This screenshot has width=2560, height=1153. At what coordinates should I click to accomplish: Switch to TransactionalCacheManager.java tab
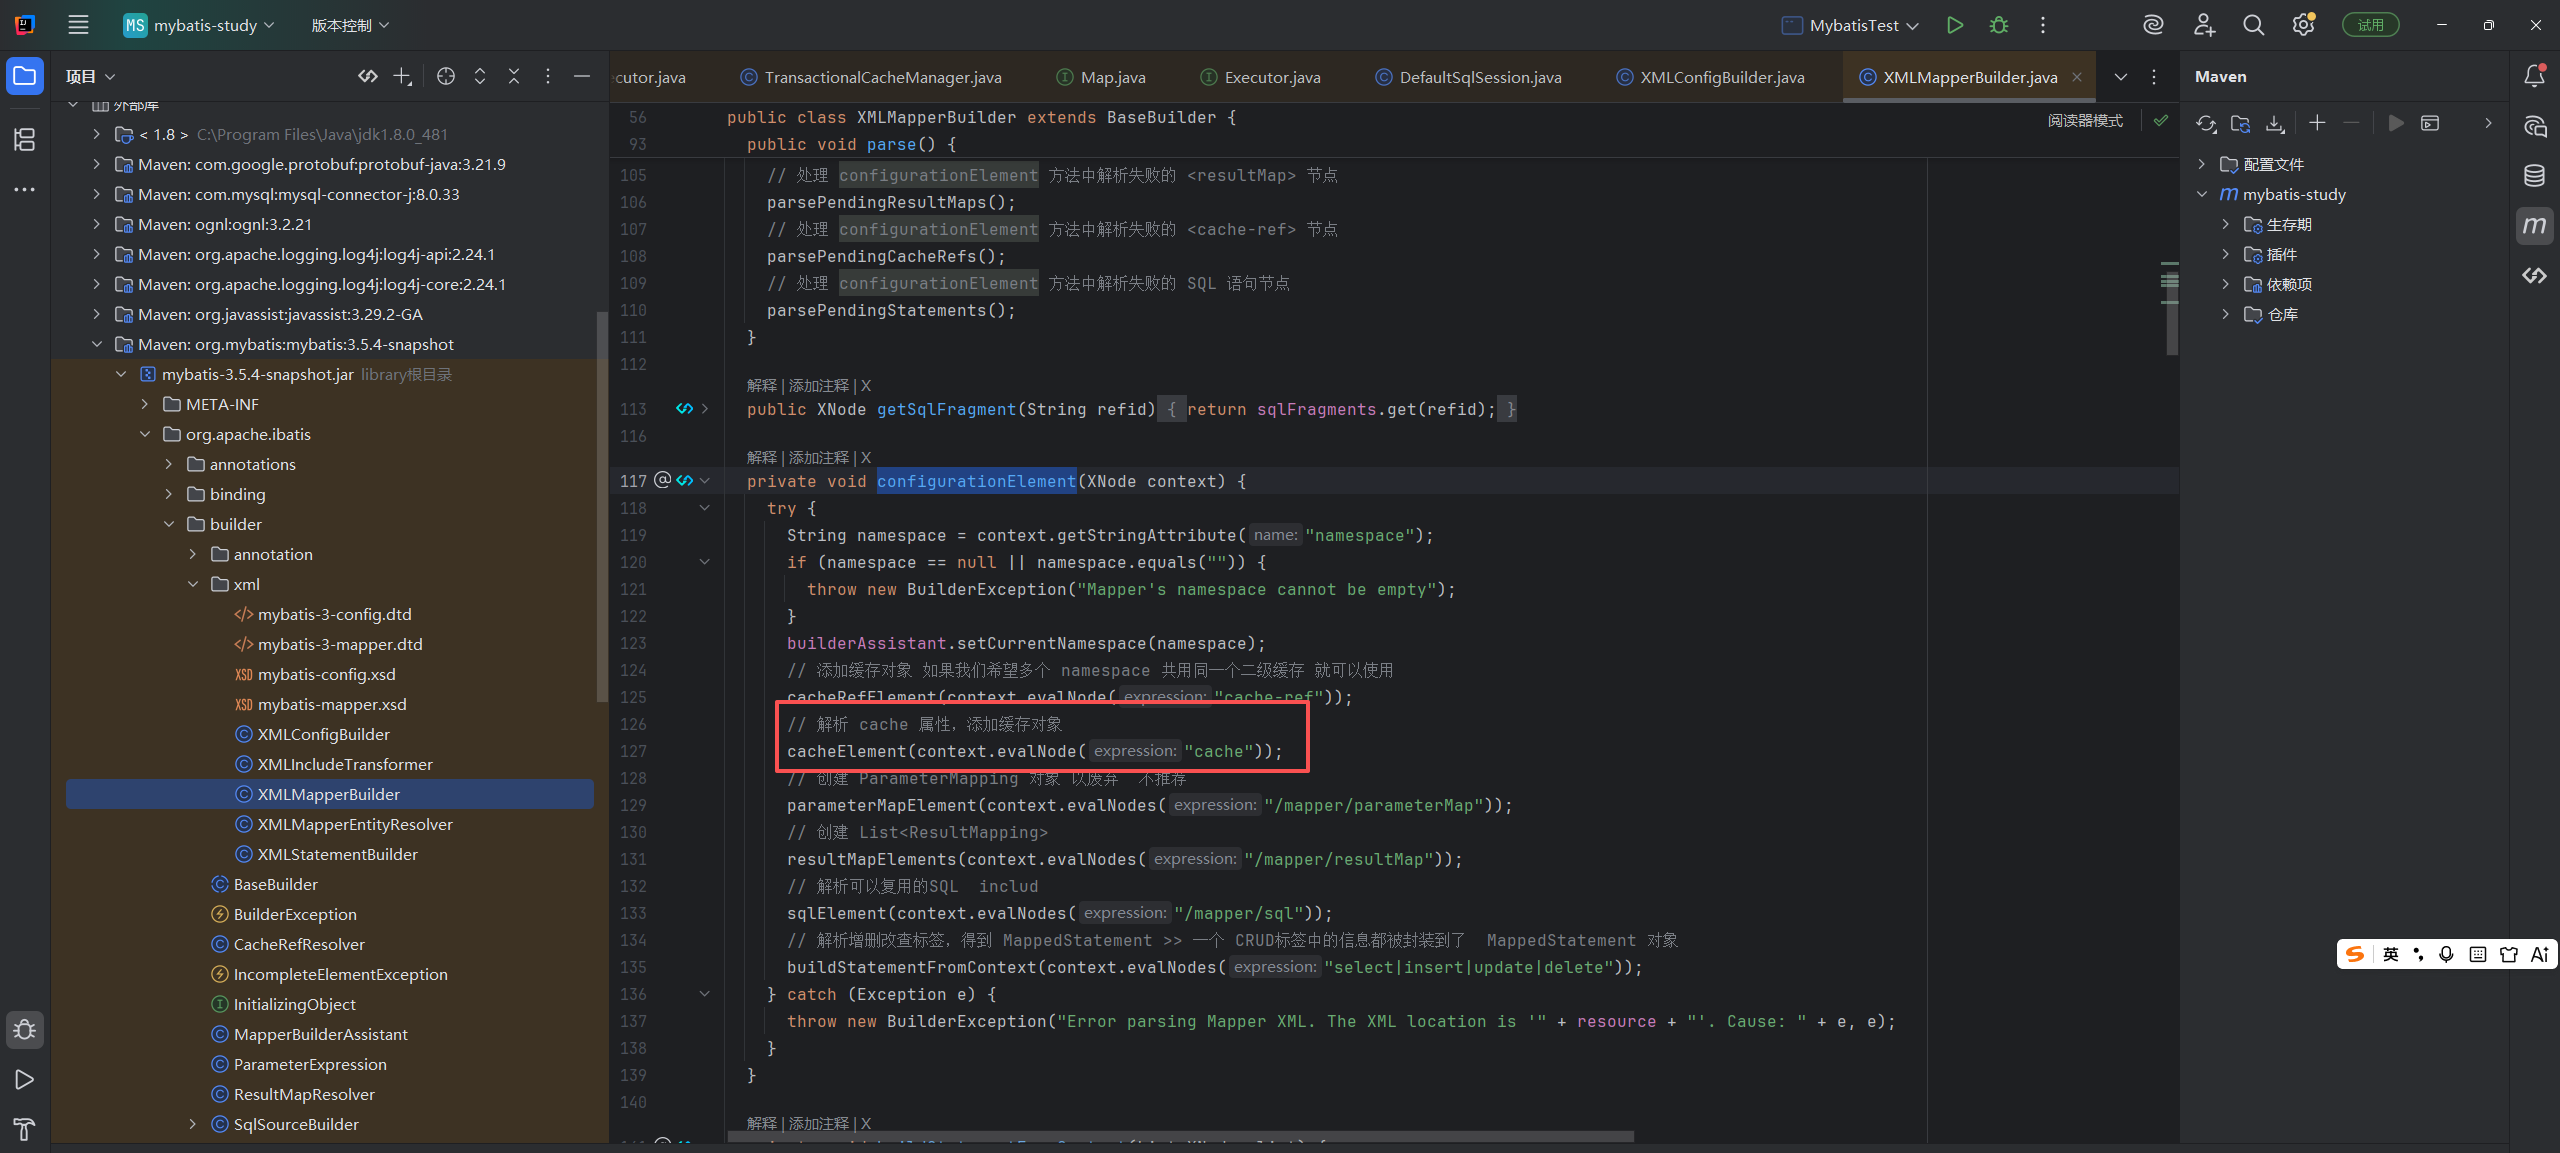870,77
